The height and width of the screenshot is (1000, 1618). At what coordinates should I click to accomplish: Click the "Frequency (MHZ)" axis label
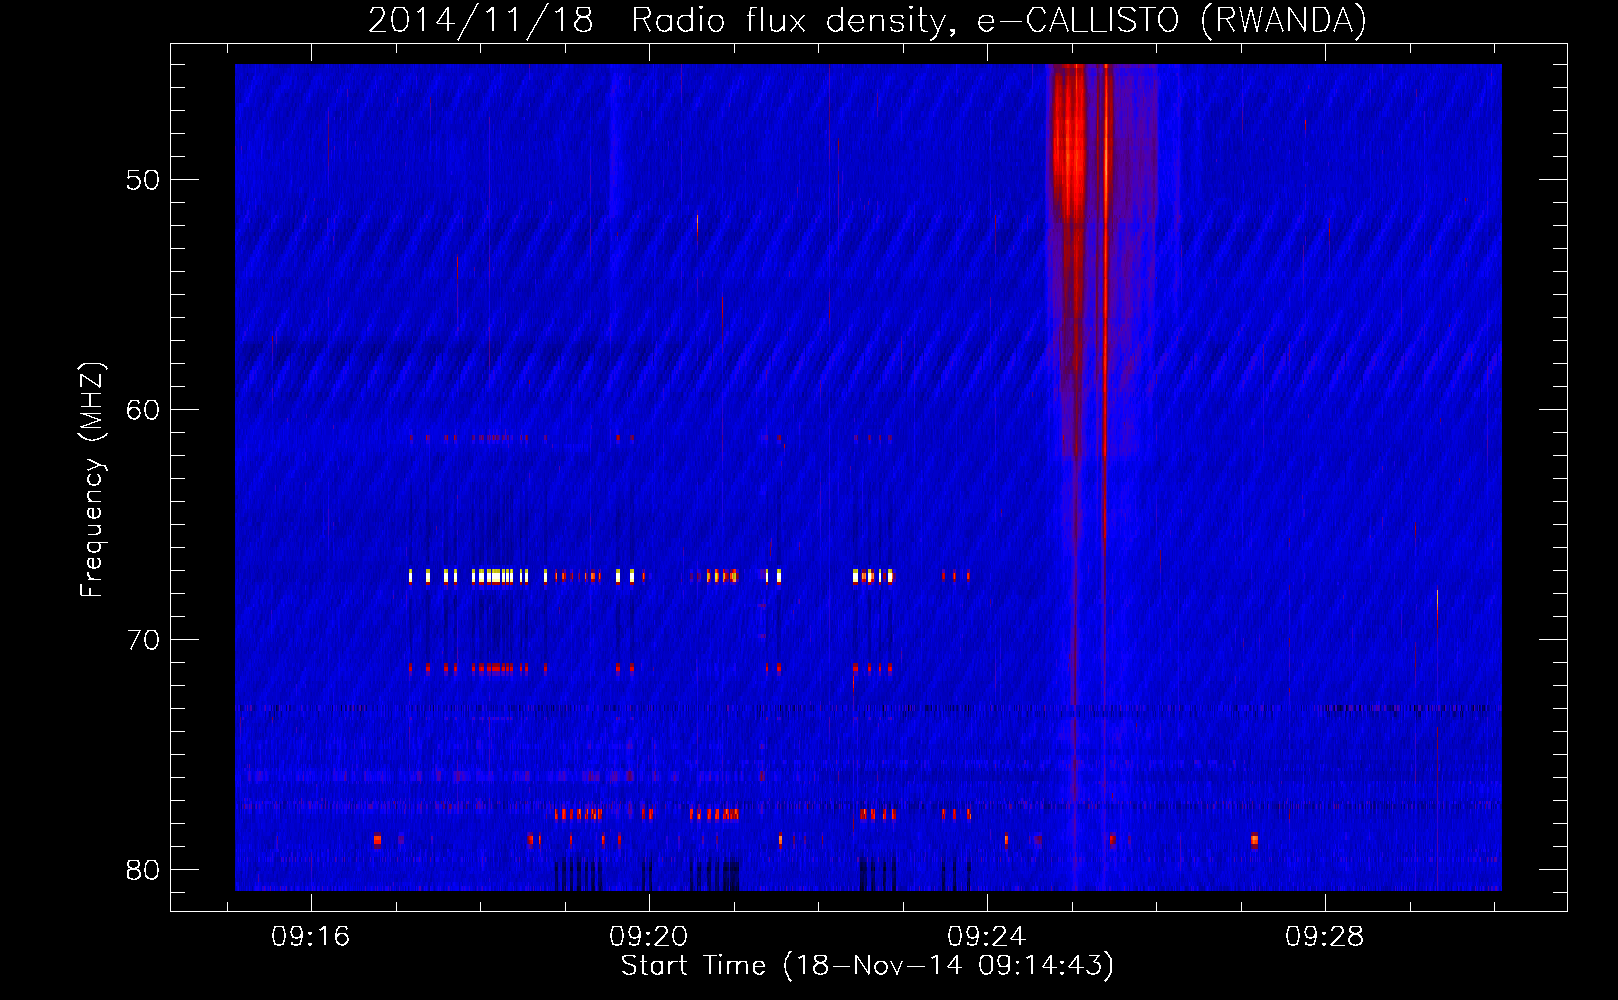[x=92, y=480]
